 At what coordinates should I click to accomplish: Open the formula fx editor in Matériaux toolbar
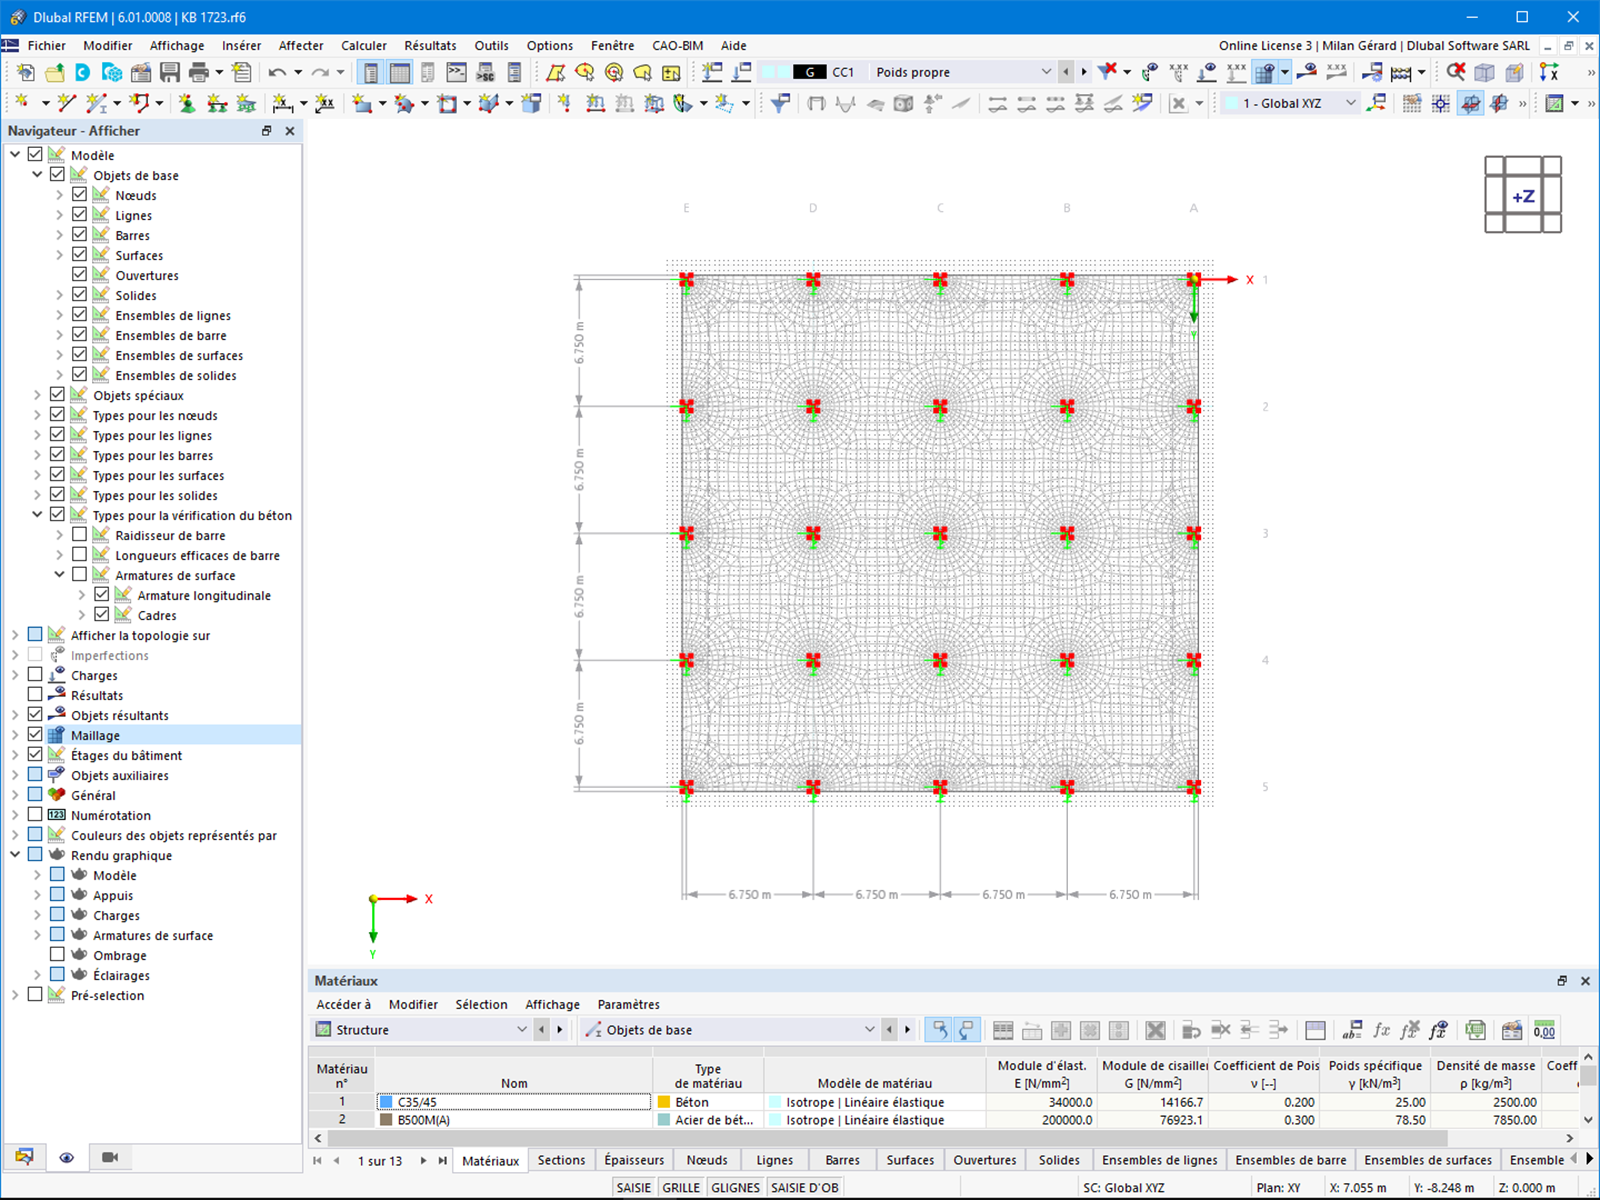pos(1381,1030)
